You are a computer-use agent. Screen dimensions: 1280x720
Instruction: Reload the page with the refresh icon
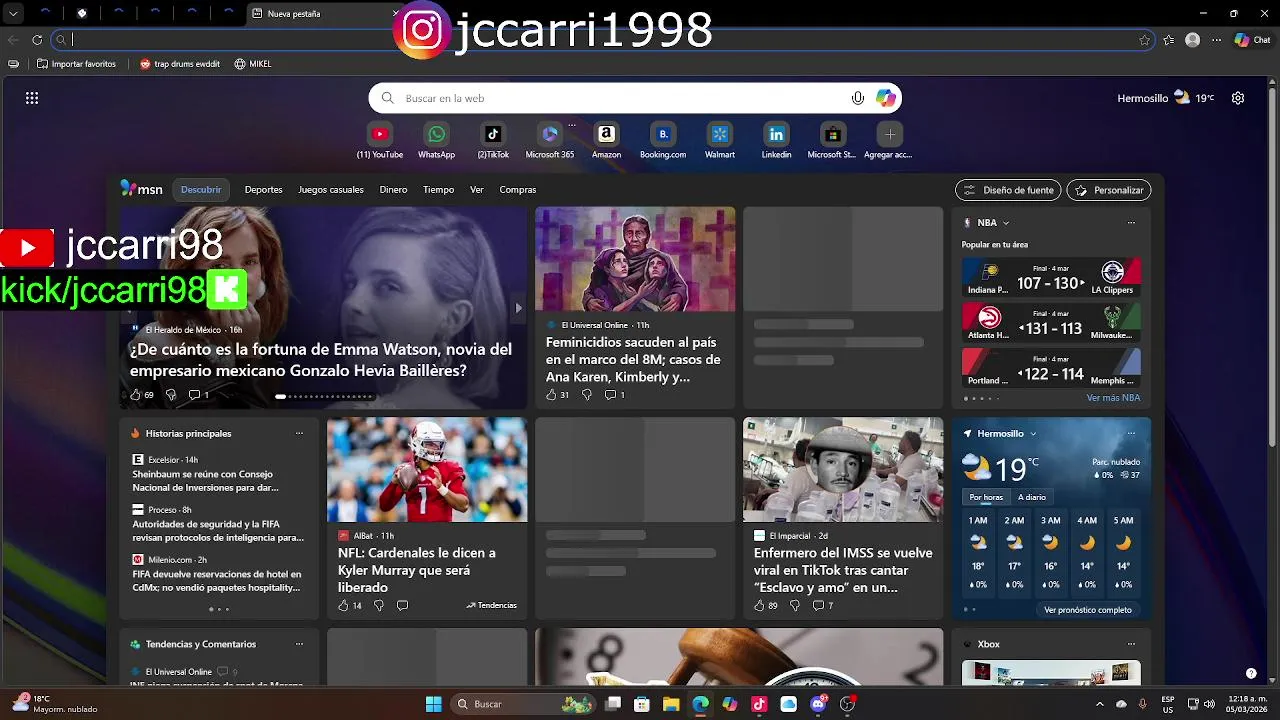point(37,40)
